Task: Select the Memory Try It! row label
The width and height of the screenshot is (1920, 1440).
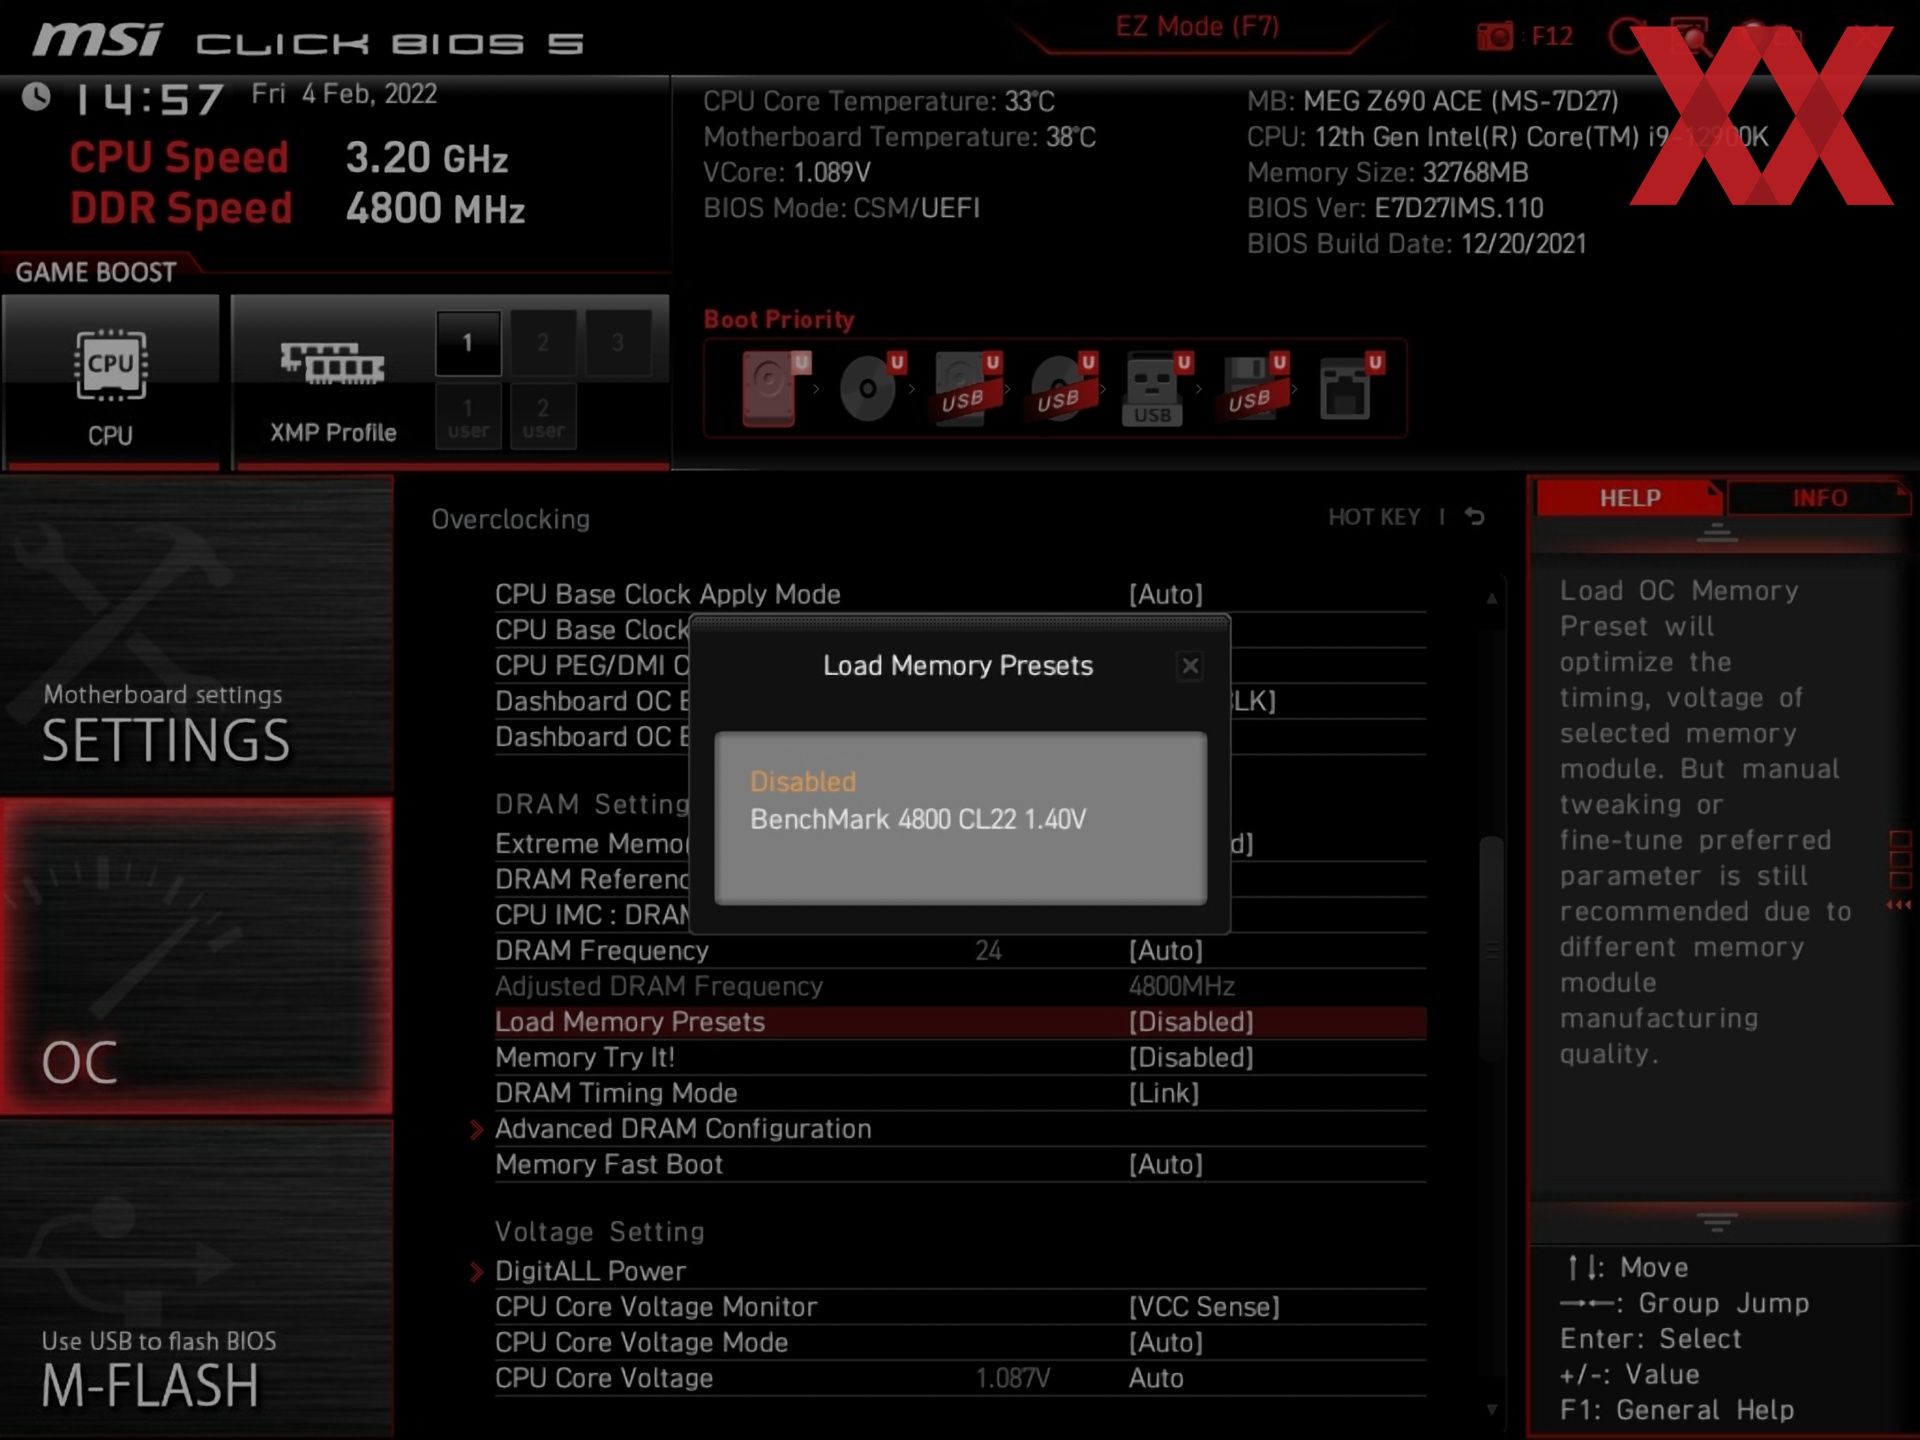Action: click(585, 1058)
